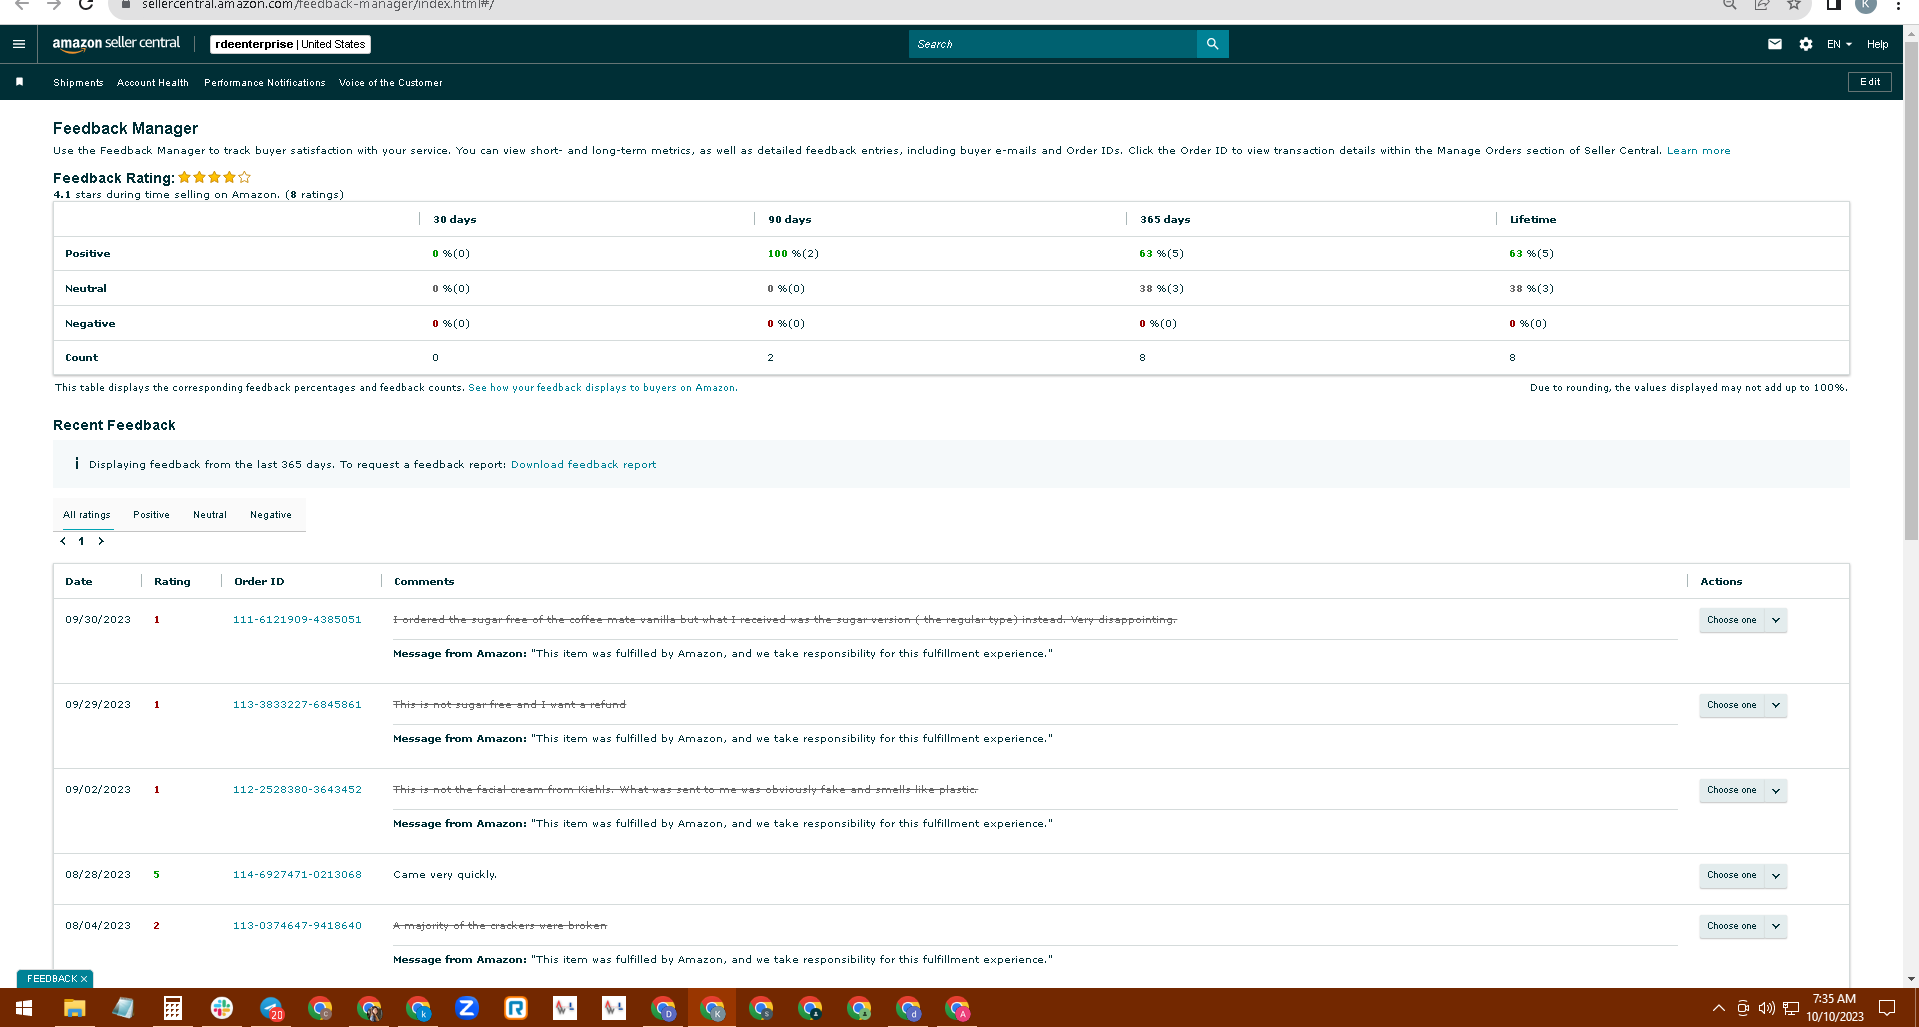Switch to the Positive feedback tab

click(151, 515)
